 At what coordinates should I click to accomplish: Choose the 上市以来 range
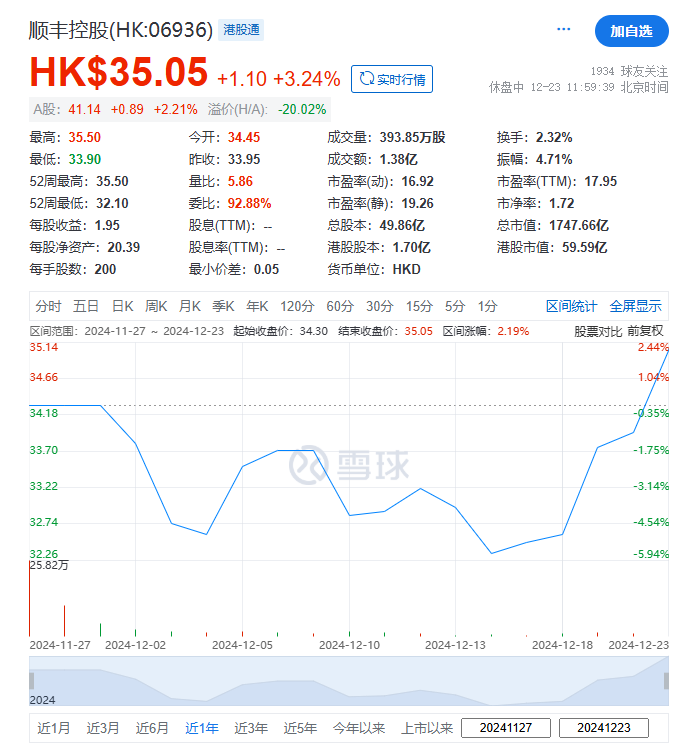(x=427, y=728)
